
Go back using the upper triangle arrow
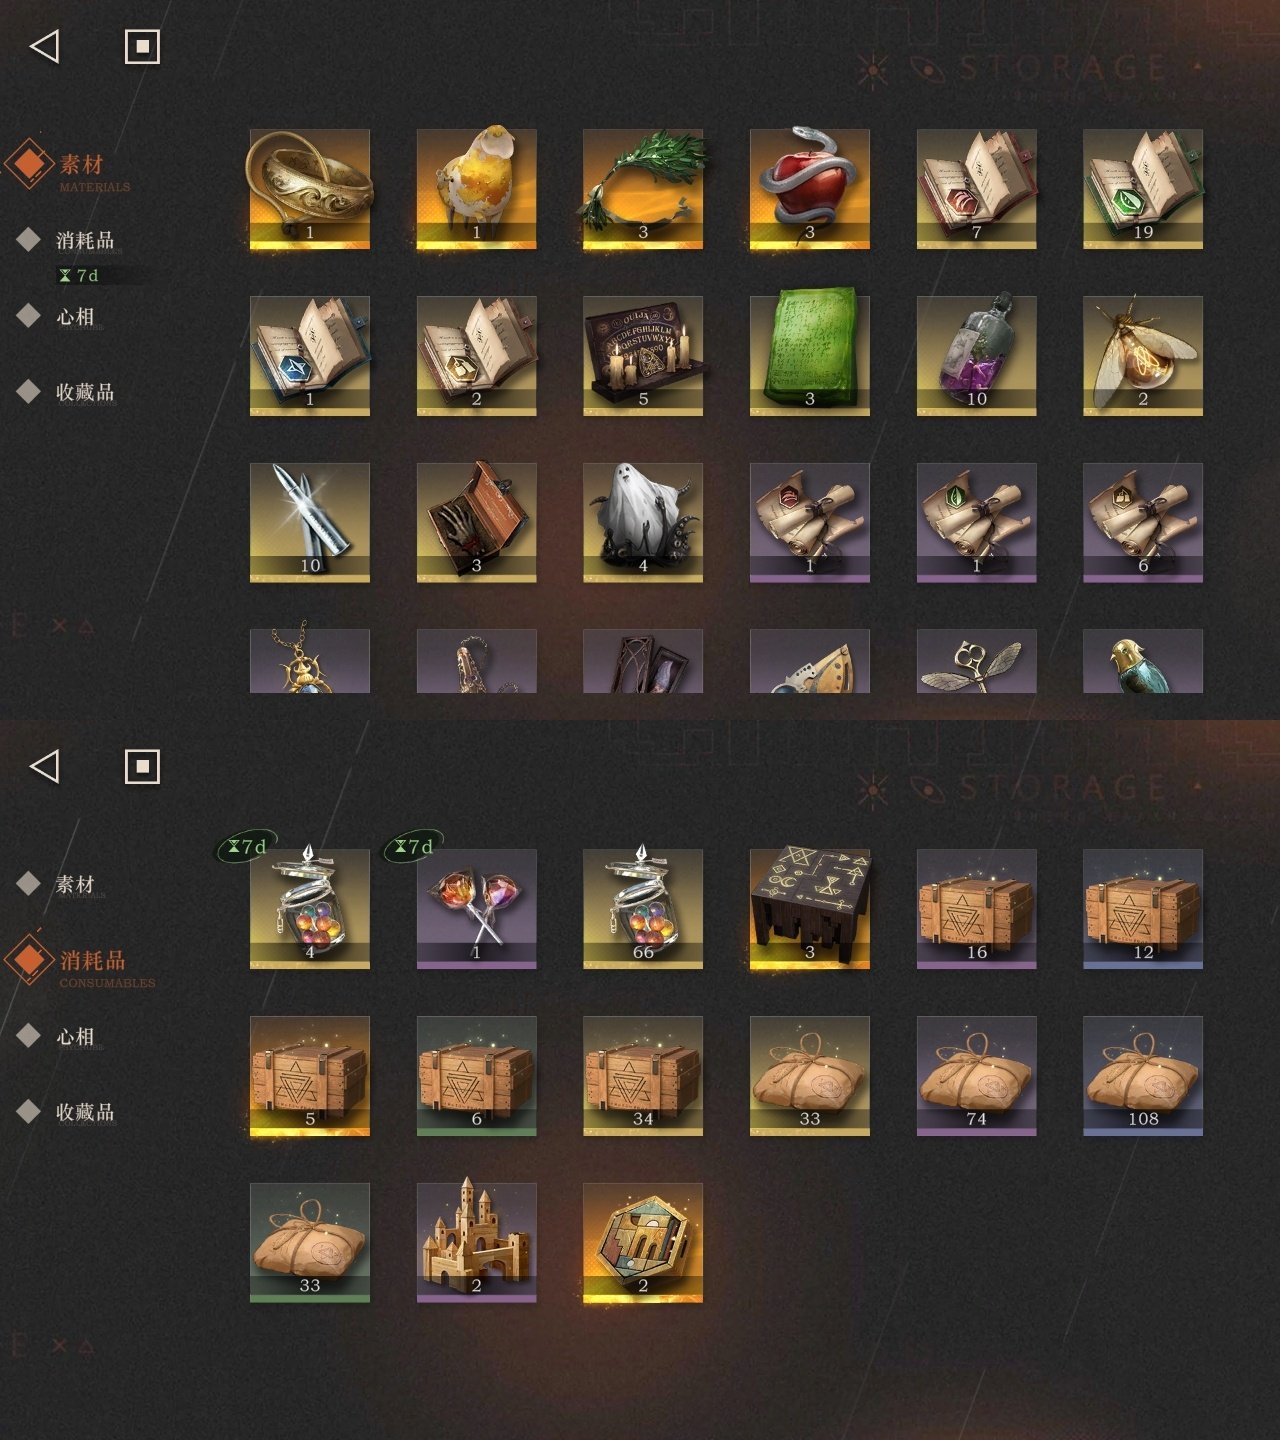click(44, 46)
